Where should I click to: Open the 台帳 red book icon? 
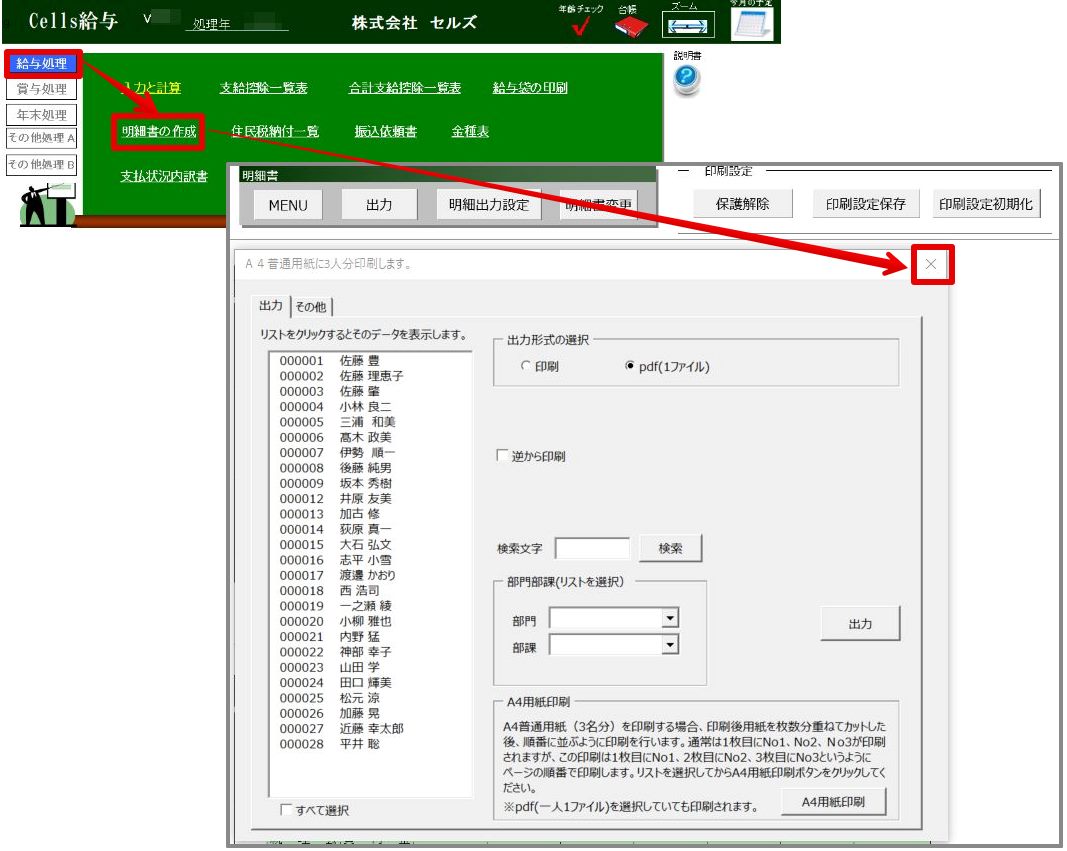[x=631, y=27]
